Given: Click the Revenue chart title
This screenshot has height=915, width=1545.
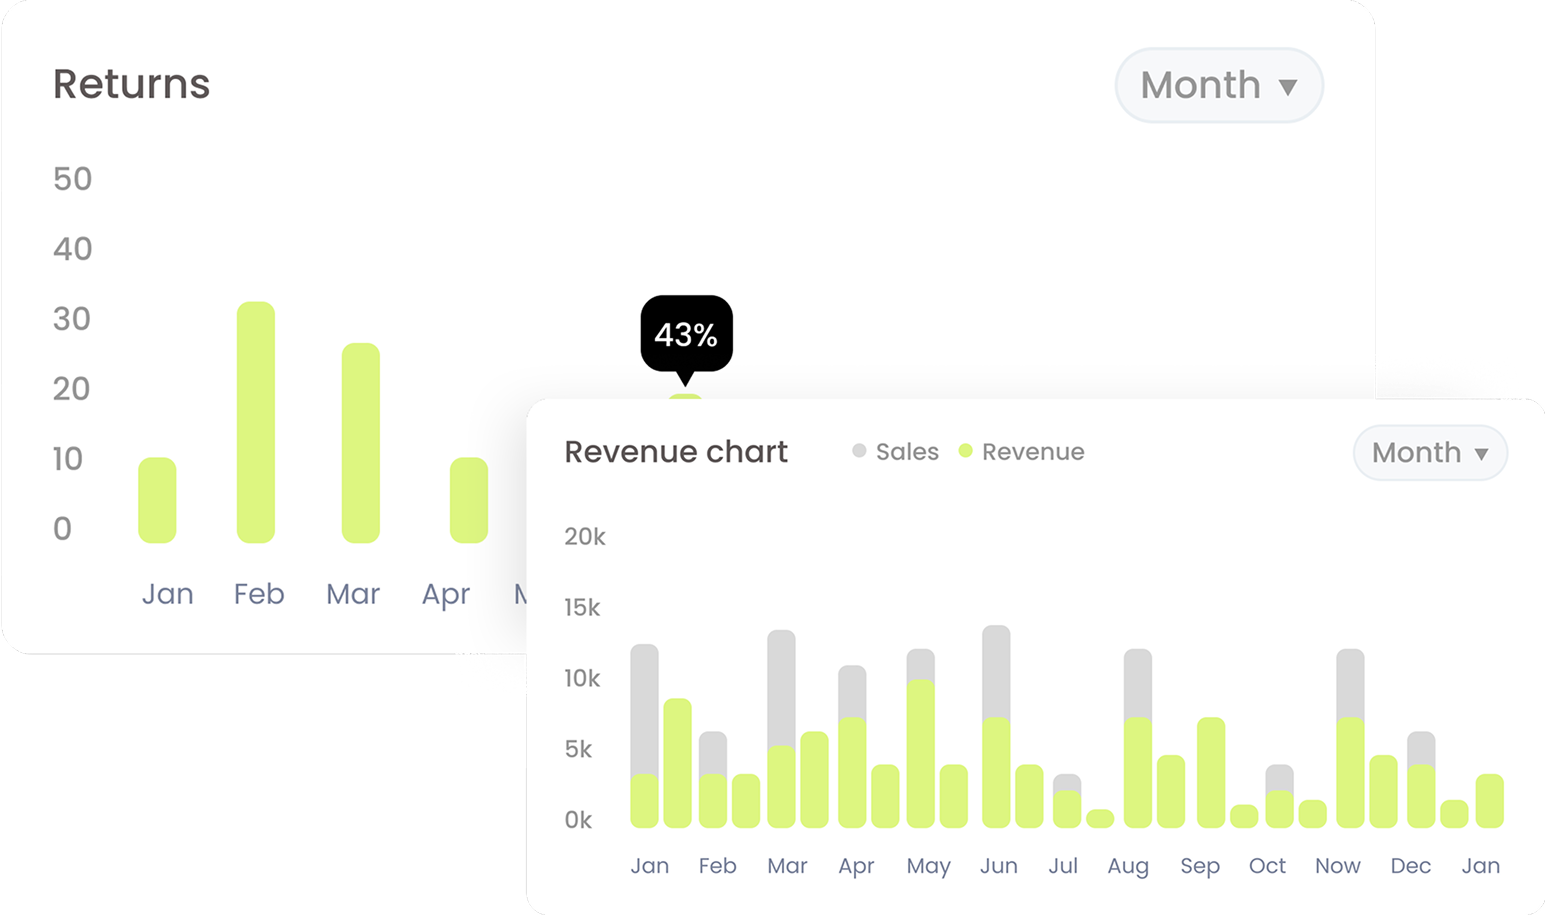Looking at the screenshot, I should click(x=676, y=452).
